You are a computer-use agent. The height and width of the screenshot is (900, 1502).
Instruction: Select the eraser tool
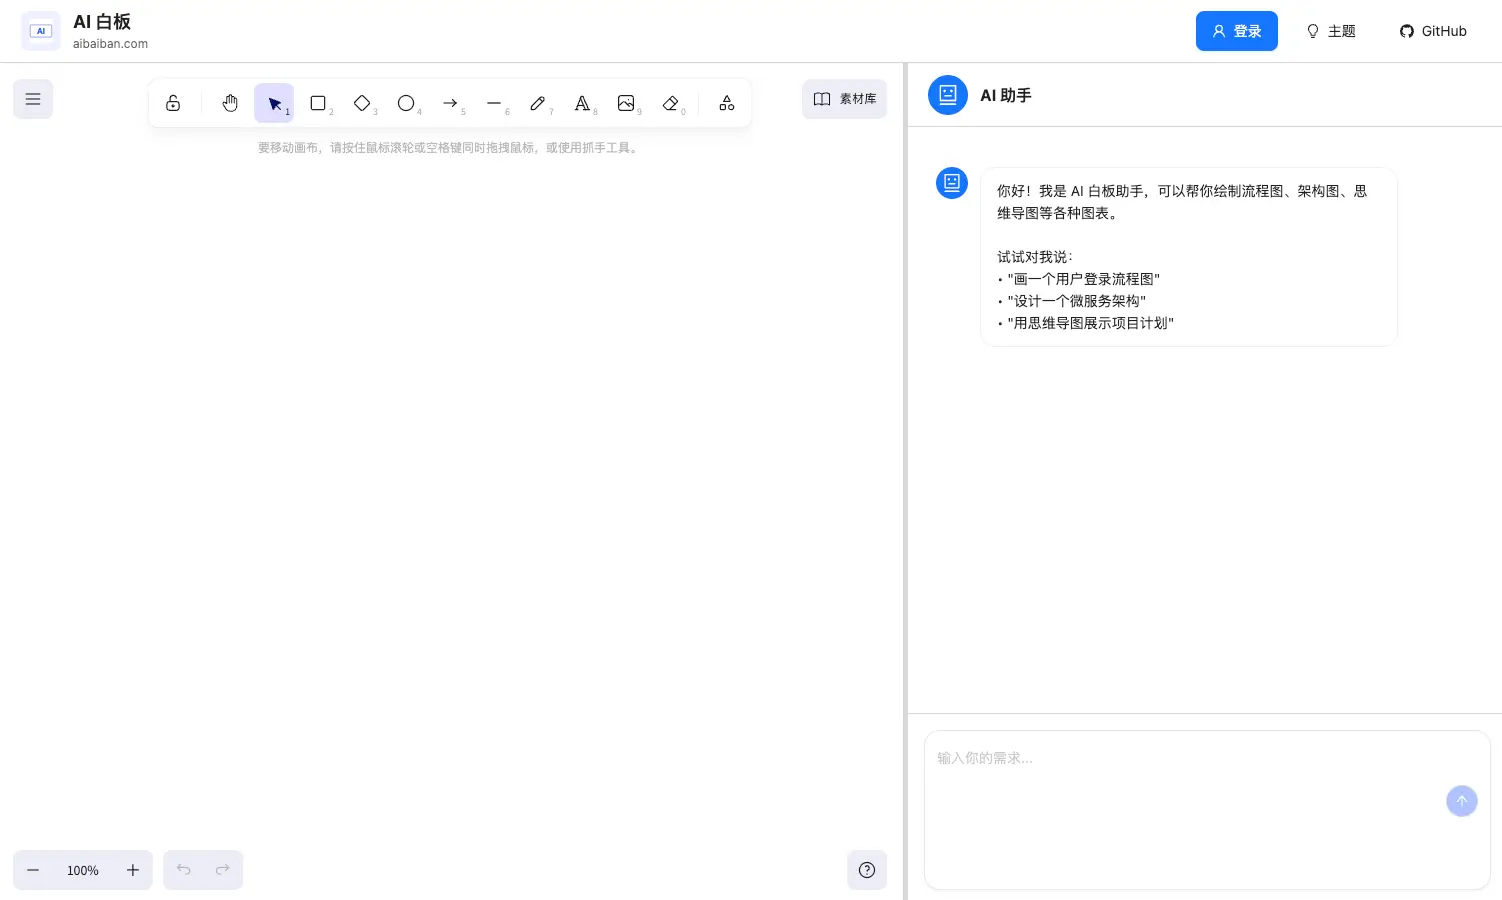670,103
